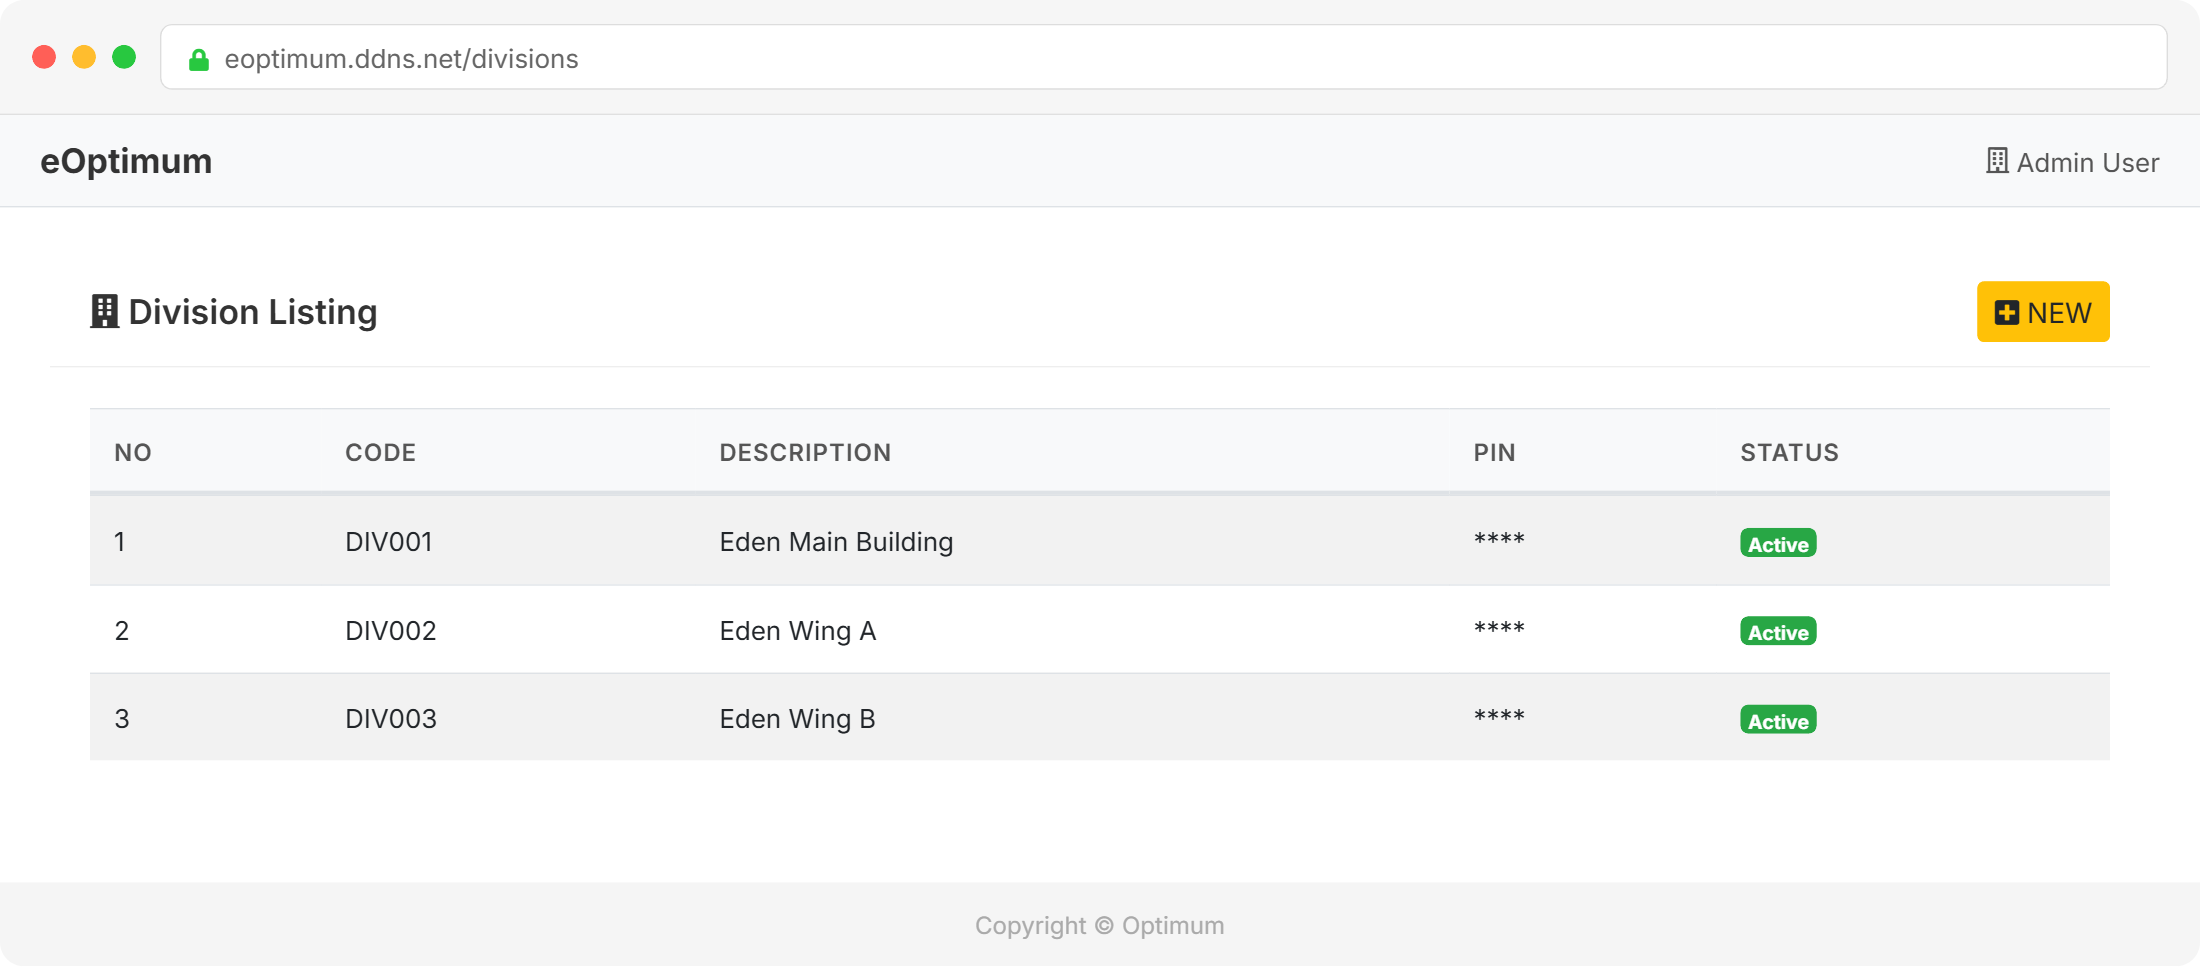Click masked PIN for DIV003
This screenshot has width=2200, height=968.
coord(1498,718)
